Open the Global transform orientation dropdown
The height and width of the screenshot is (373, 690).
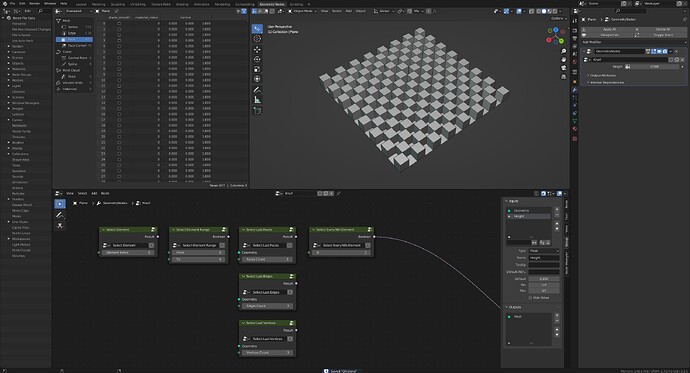(x=384, y=11)
